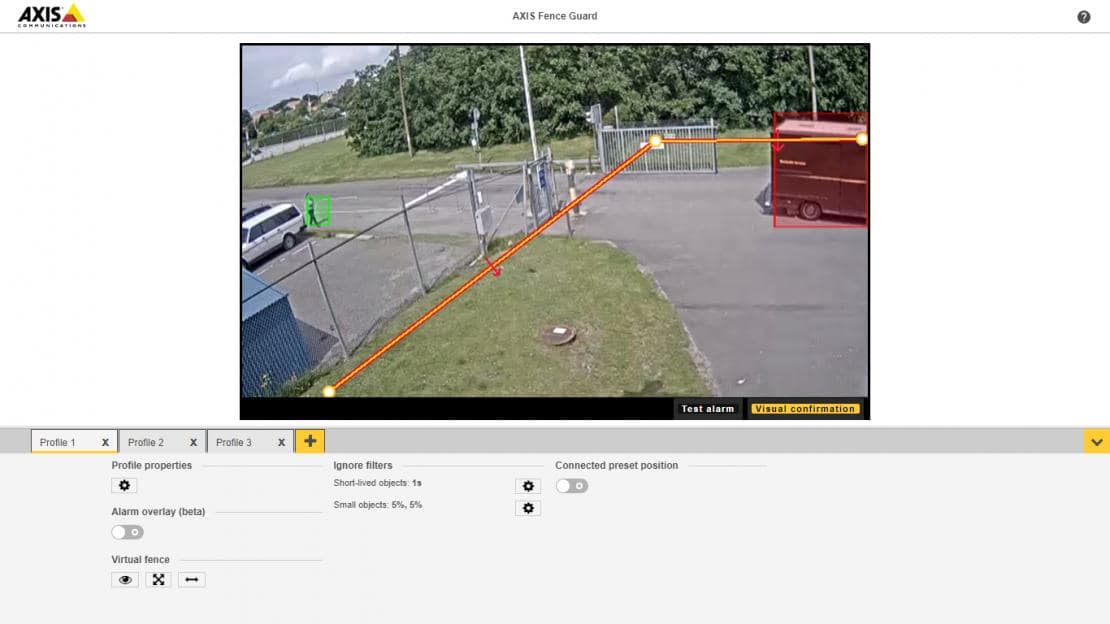Screen dimensions: 1110x624
Task: Click the fence corner node near the gate
Action: [656, 142]
